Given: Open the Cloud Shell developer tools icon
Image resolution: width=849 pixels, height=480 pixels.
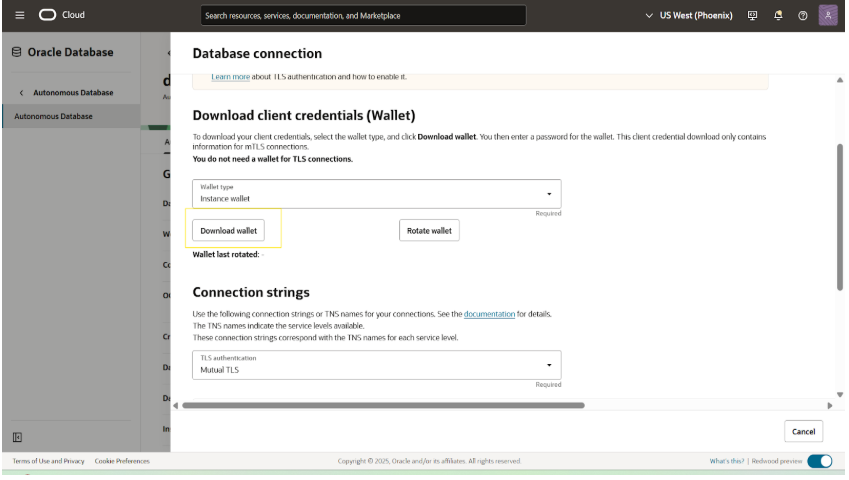Looking at the screenshot, I should pos(753,16).
